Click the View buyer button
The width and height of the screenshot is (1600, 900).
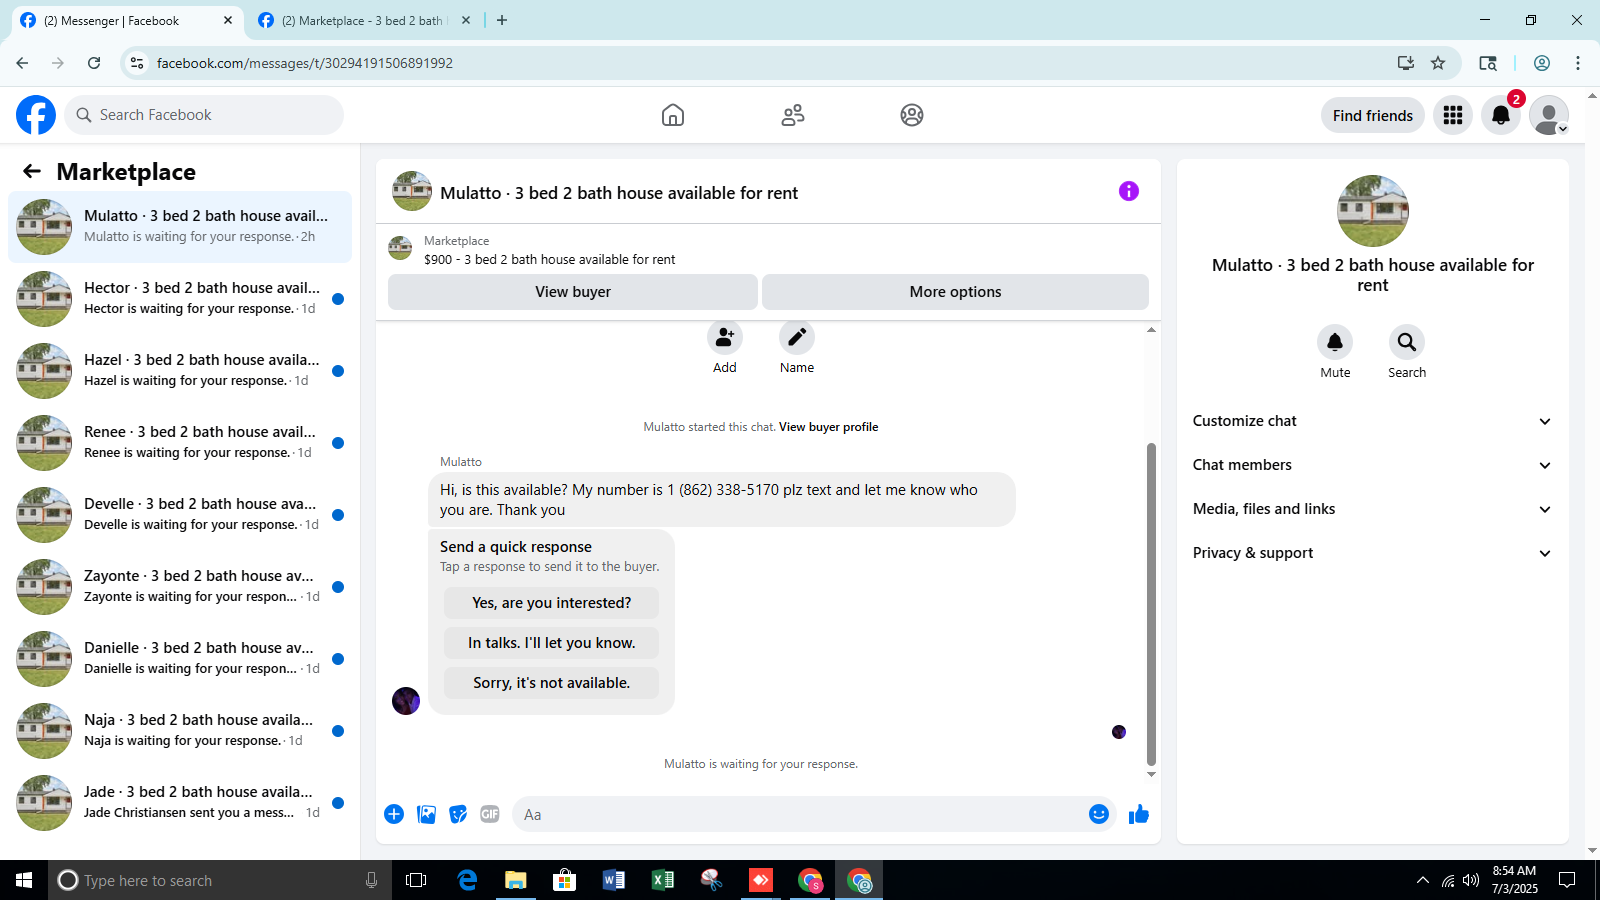[573, 292]
